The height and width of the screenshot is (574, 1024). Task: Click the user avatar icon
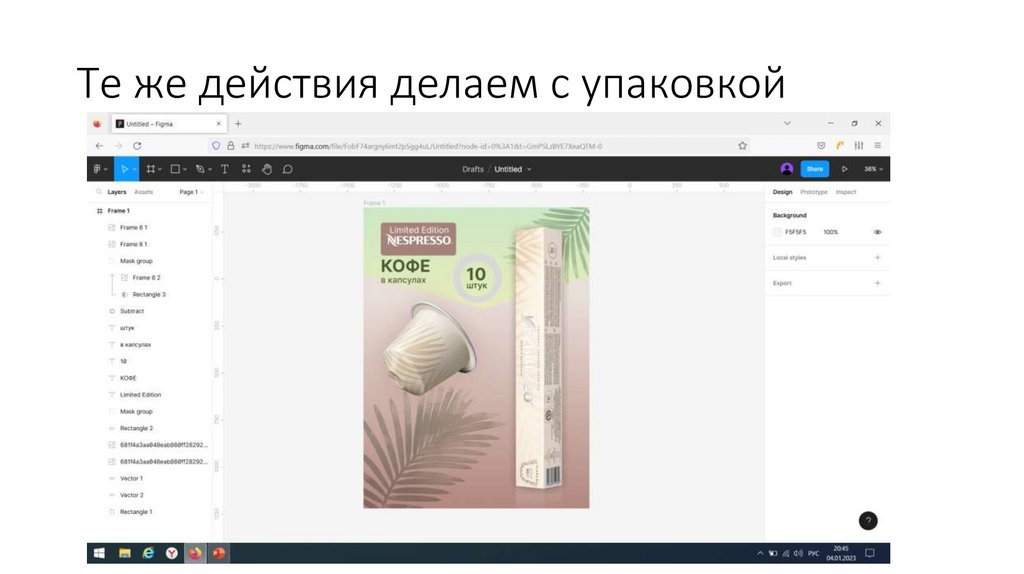click(x=786, y=168)
